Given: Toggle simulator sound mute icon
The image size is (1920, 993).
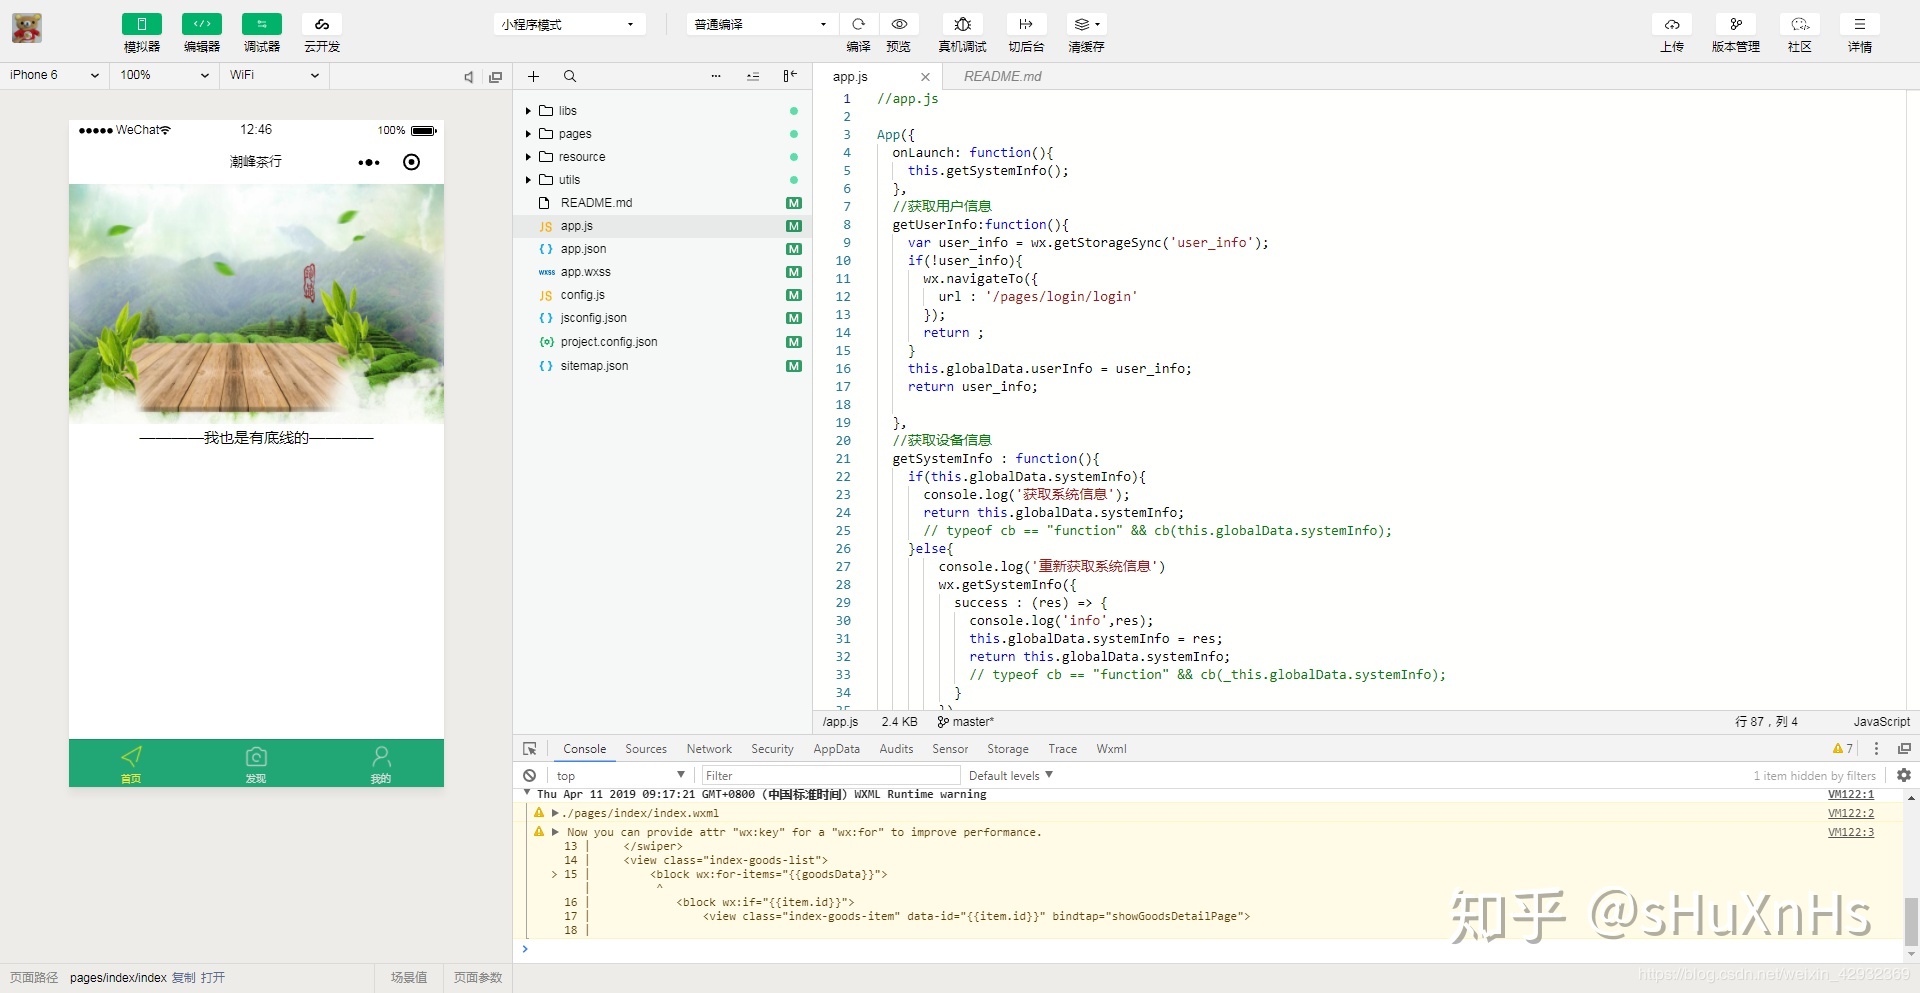Looking at the screenshot, I should pyautogui.click(x=468, y=77).
